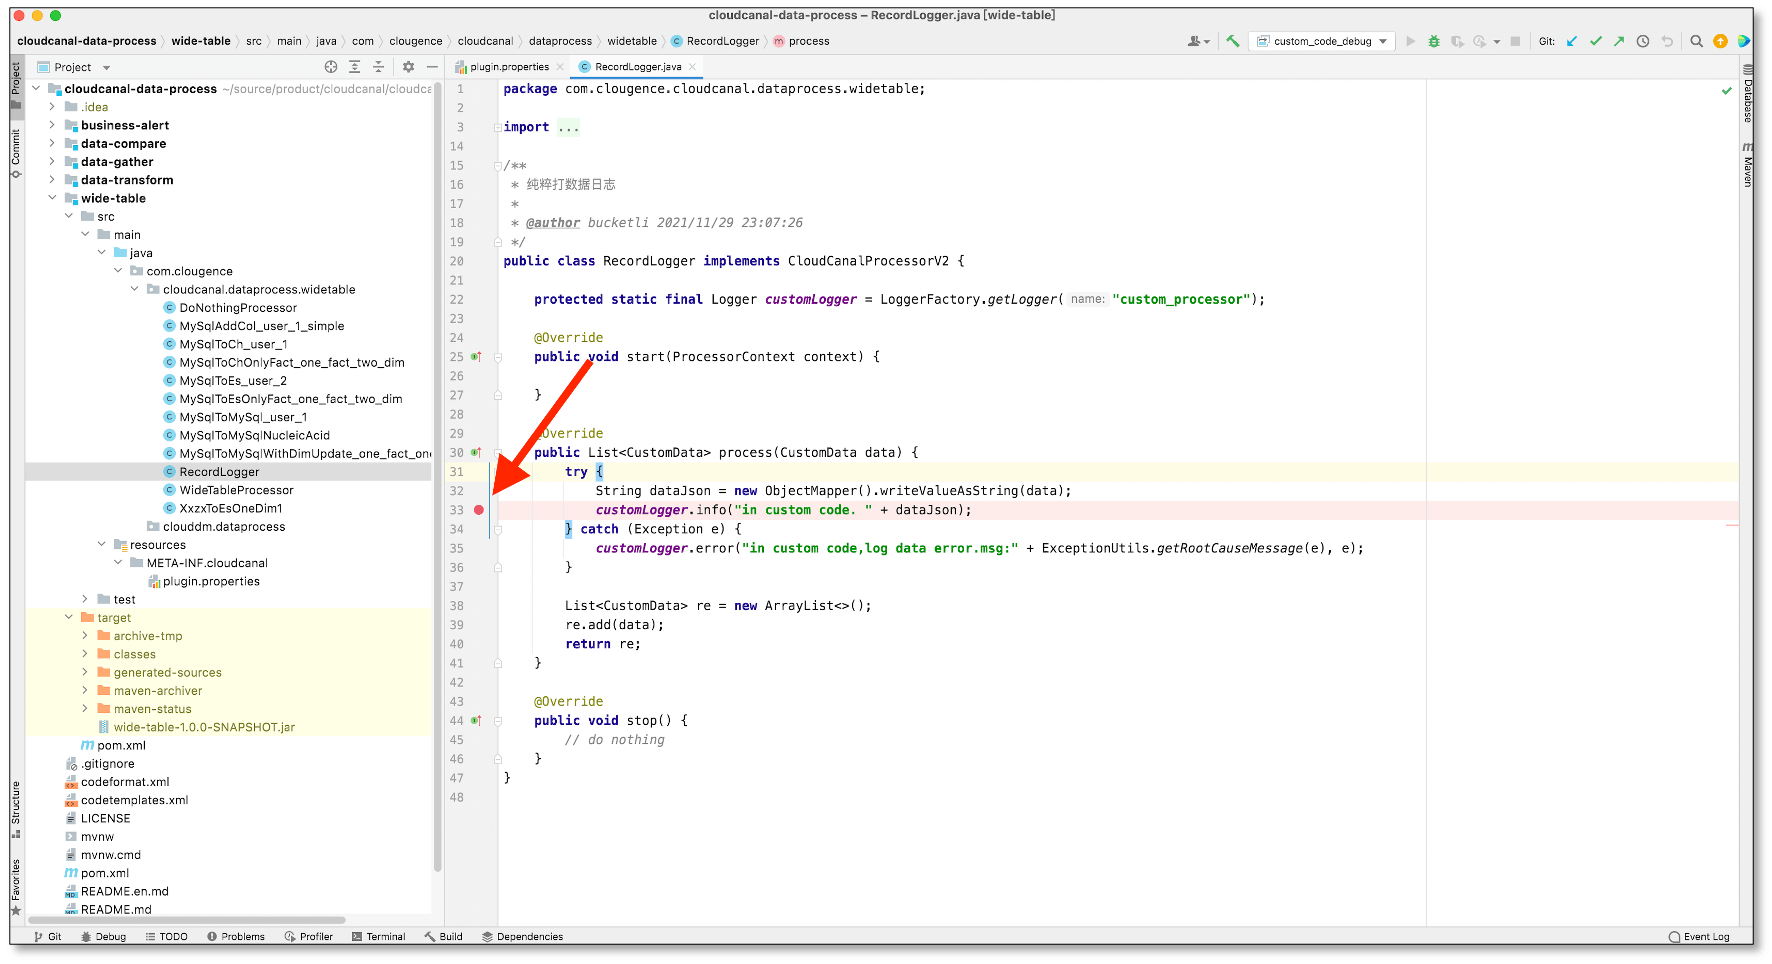1772x964 pixels.
Task: Open Search Everywhere with the magnifier icon
Action: [x=1697, y=41]
